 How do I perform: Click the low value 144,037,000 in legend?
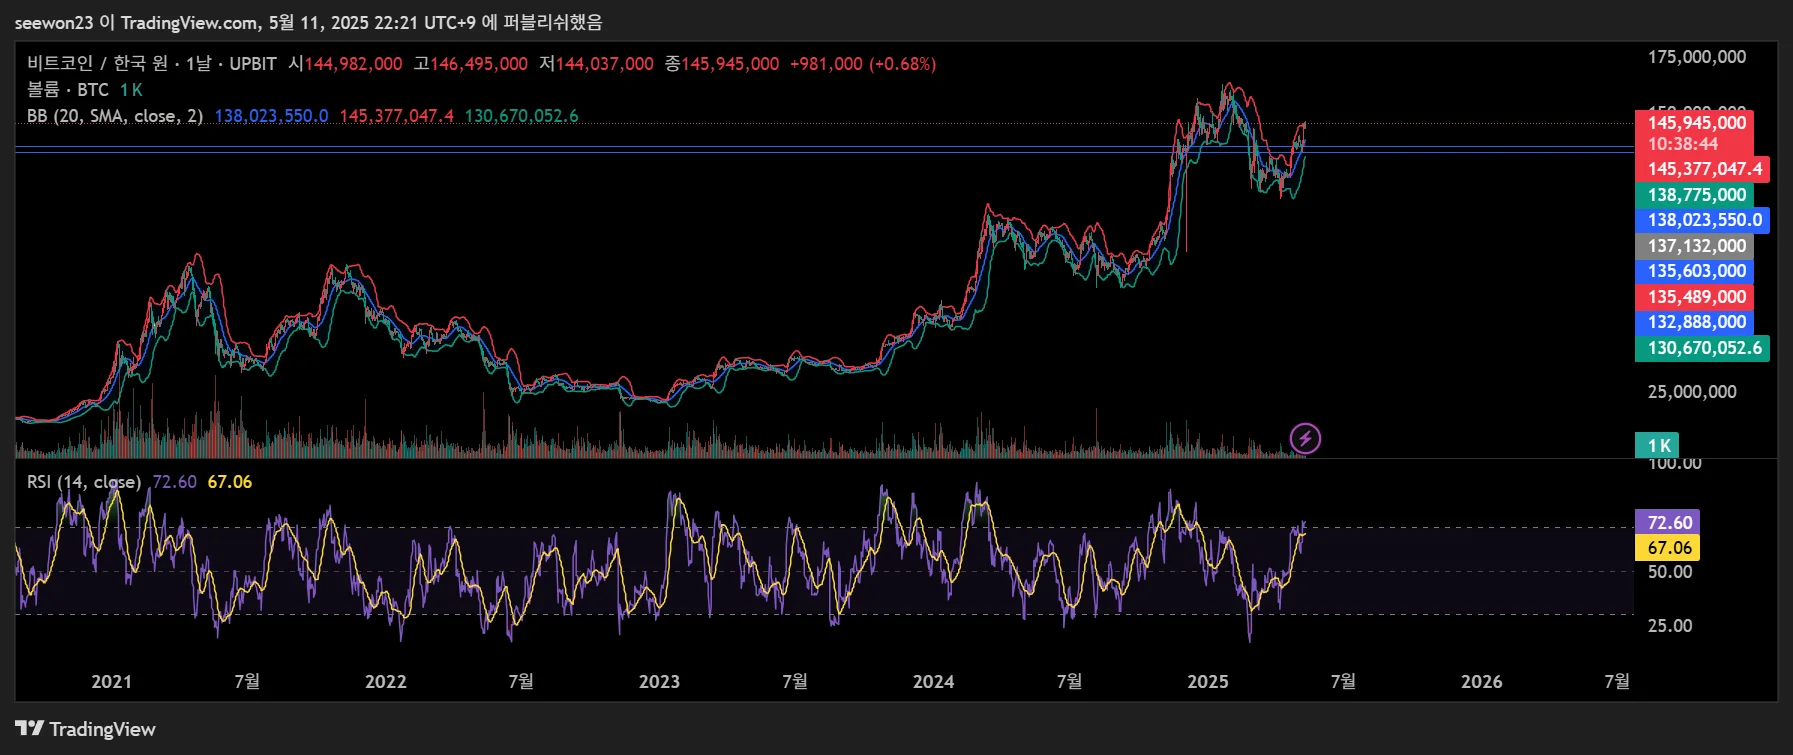(x=605, y=64)
